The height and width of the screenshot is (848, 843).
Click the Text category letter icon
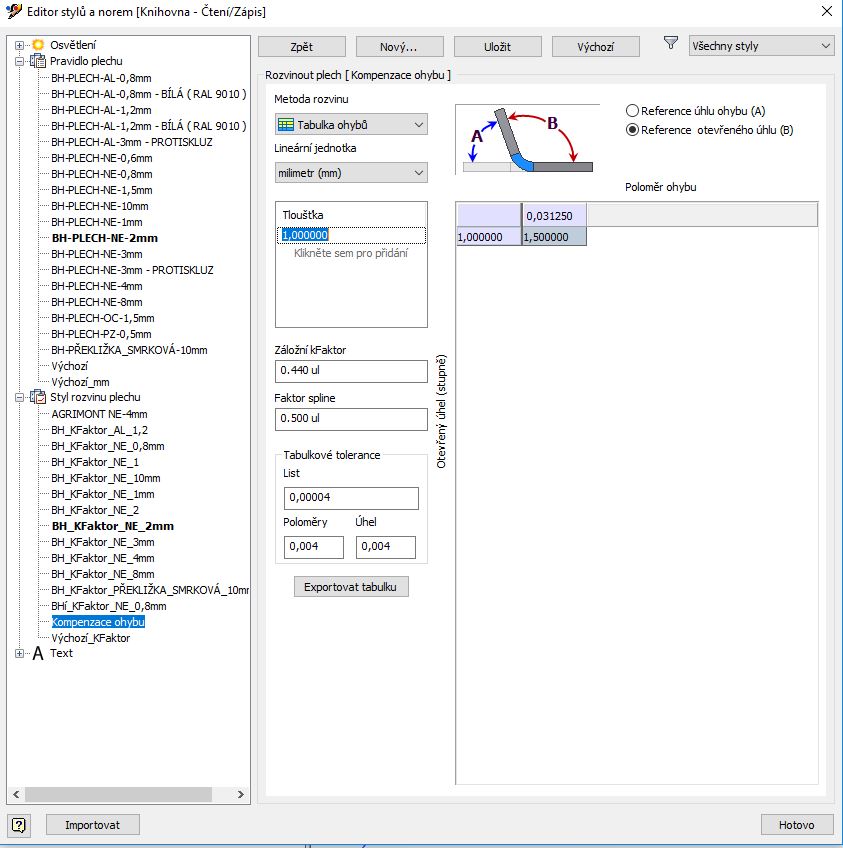pos(38,653)
